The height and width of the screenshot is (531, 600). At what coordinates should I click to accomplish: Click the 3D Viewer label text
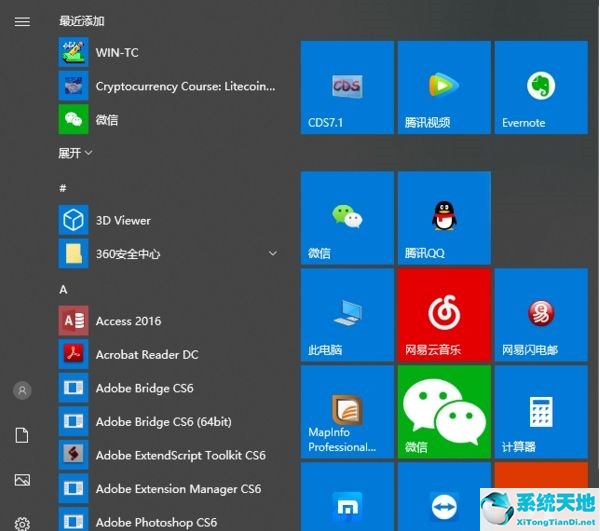coord(123,220)
